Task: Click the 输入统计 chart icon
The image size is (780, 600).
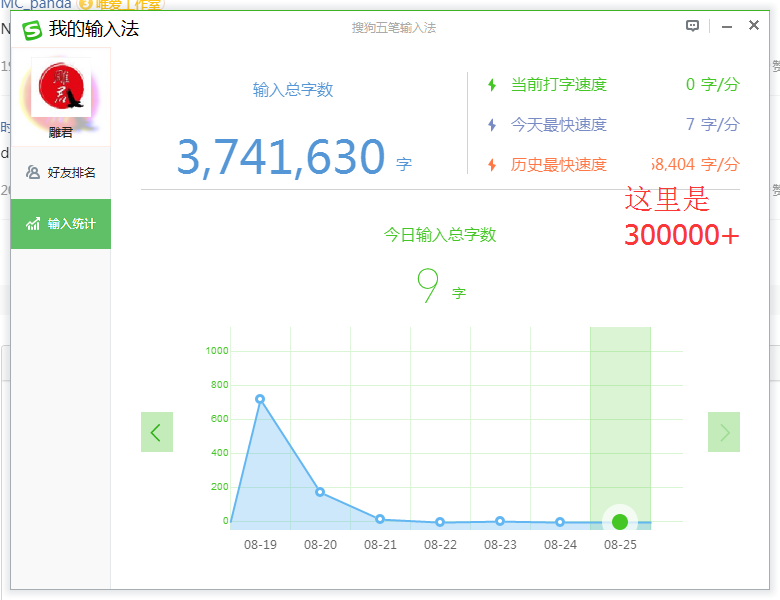Action: pos(33,224)
